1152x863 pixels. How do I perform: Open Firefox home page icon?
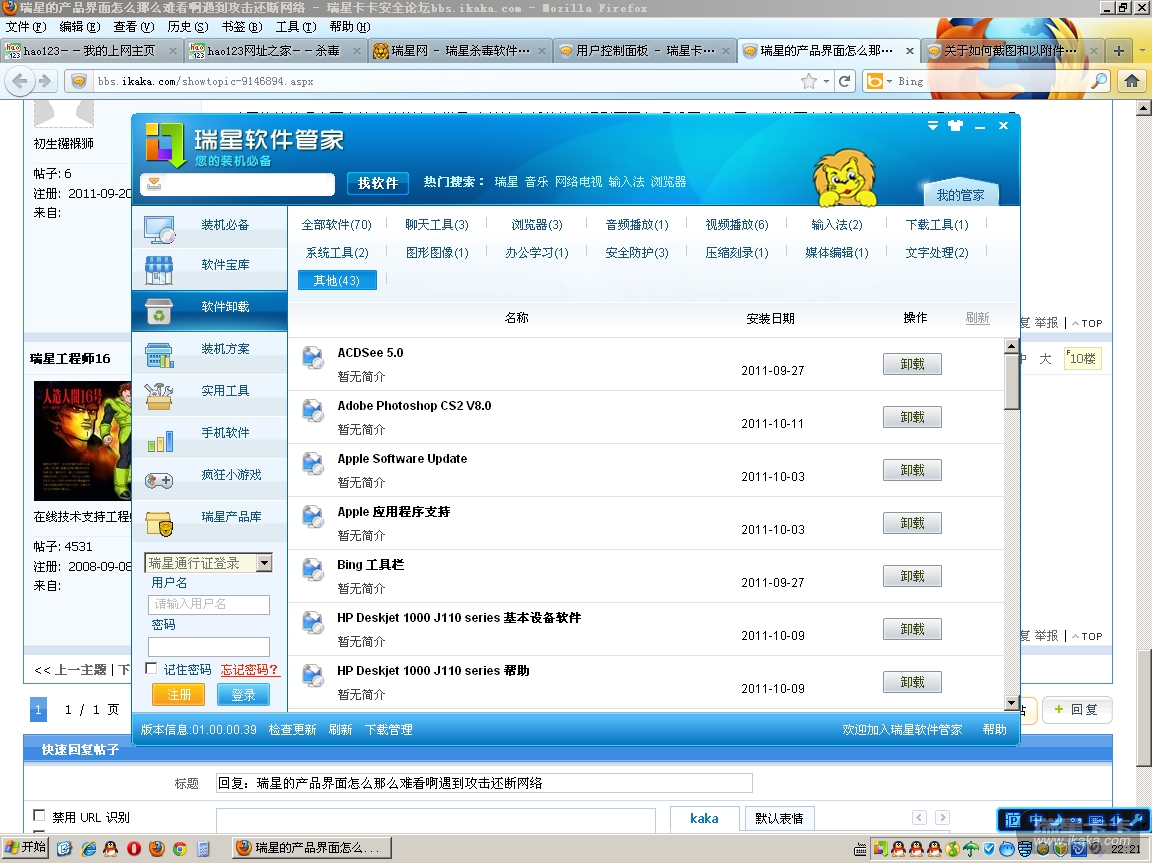1131,81
